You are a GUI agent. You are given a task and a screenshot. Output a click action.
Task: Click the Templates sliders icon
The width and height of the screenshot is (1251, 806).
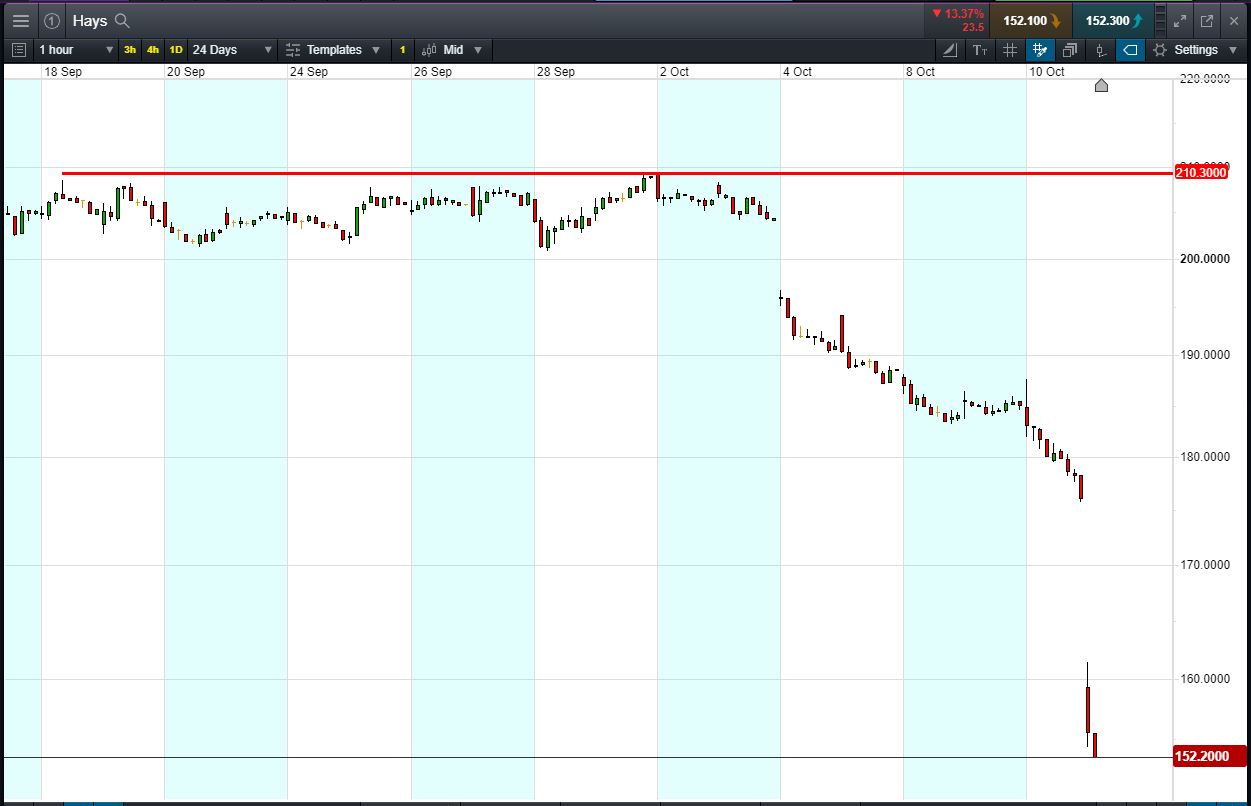click(x=293, y=49)
